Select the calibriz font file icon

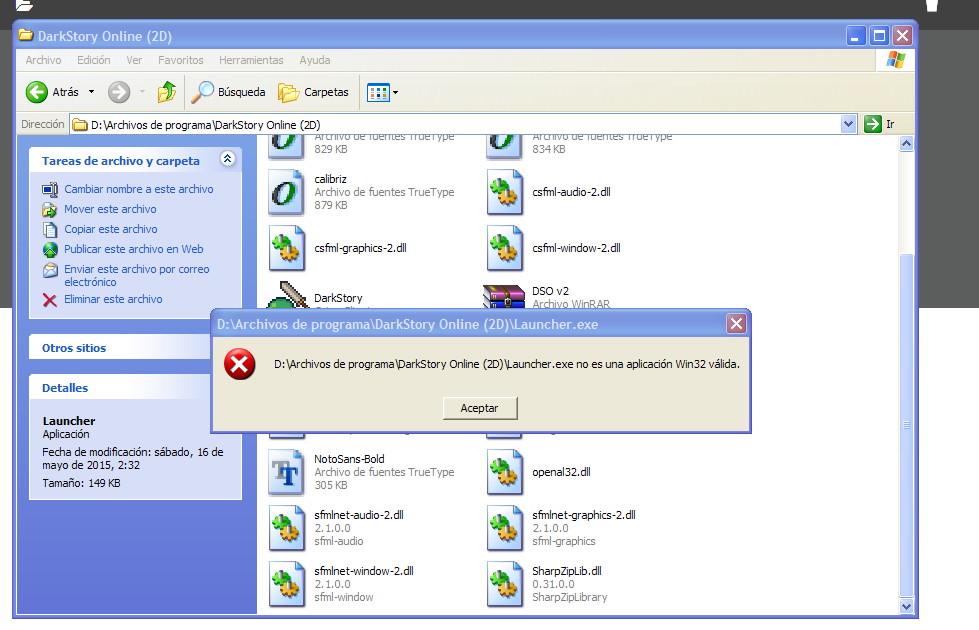point(287,192)
